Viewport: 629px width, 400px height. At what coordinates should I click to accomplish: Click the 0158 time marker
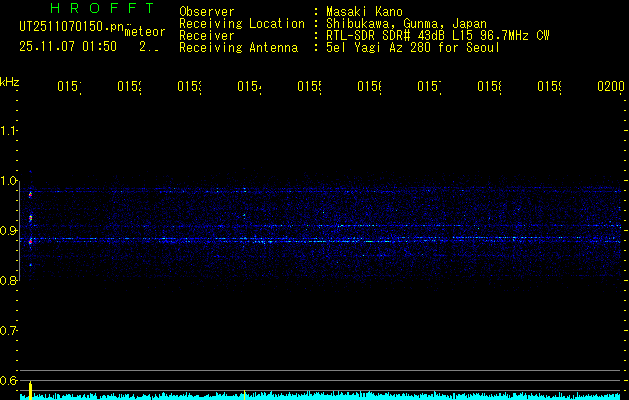click(x=489, y=86)
